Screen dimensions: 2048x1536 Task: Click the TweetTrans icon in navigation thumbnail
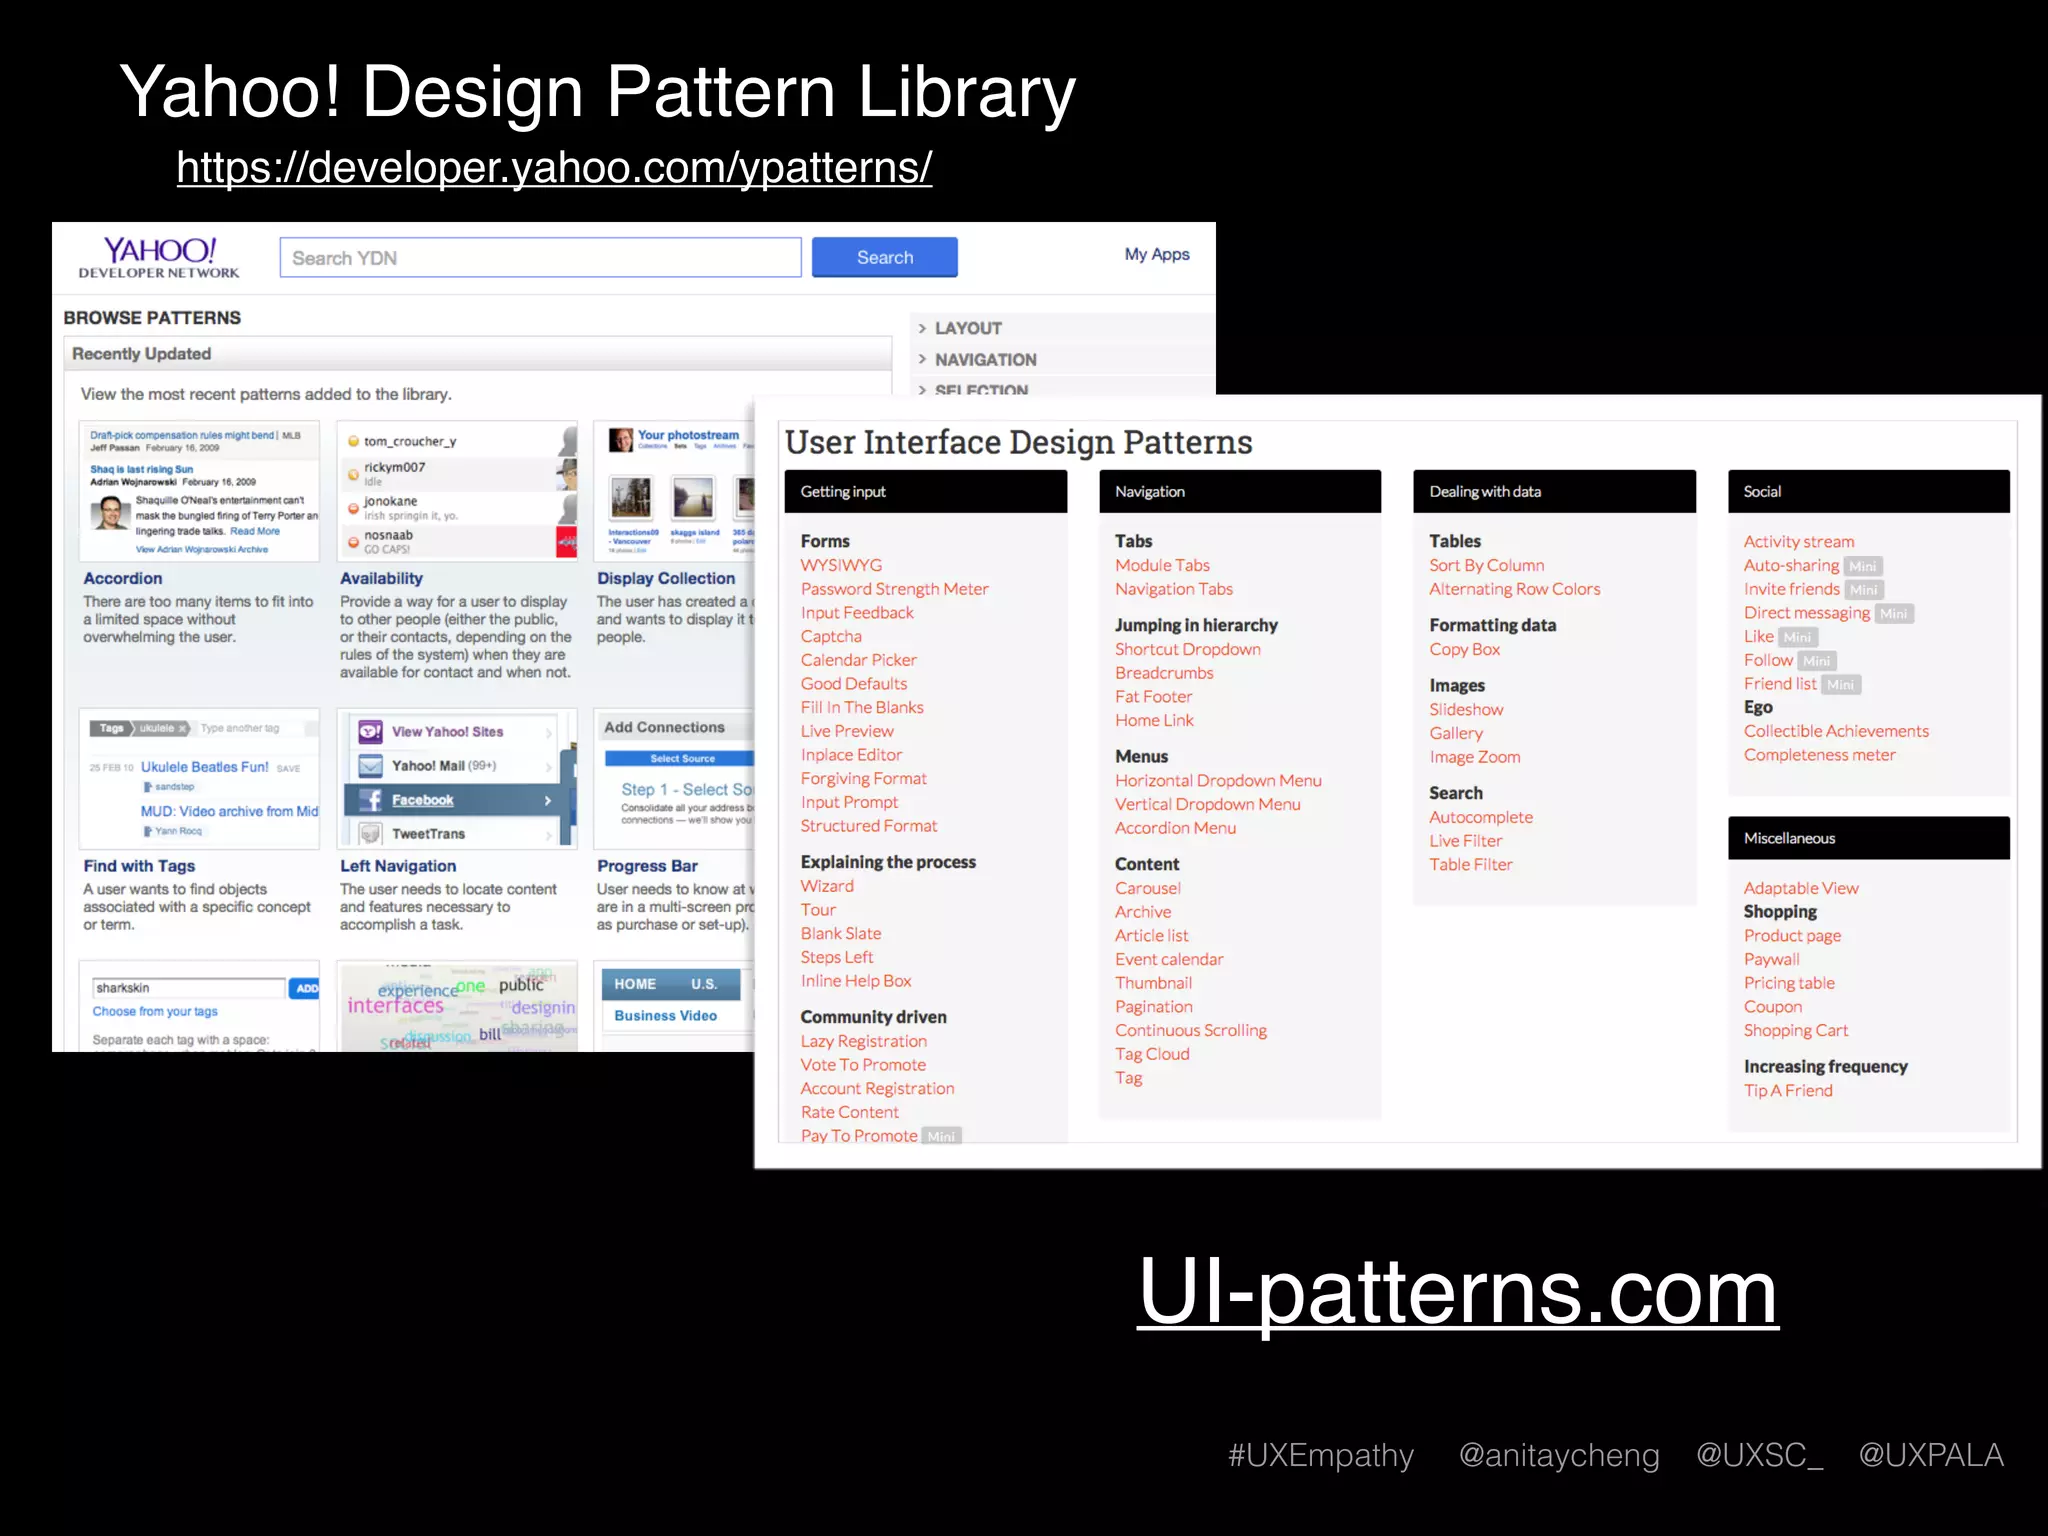371,834
